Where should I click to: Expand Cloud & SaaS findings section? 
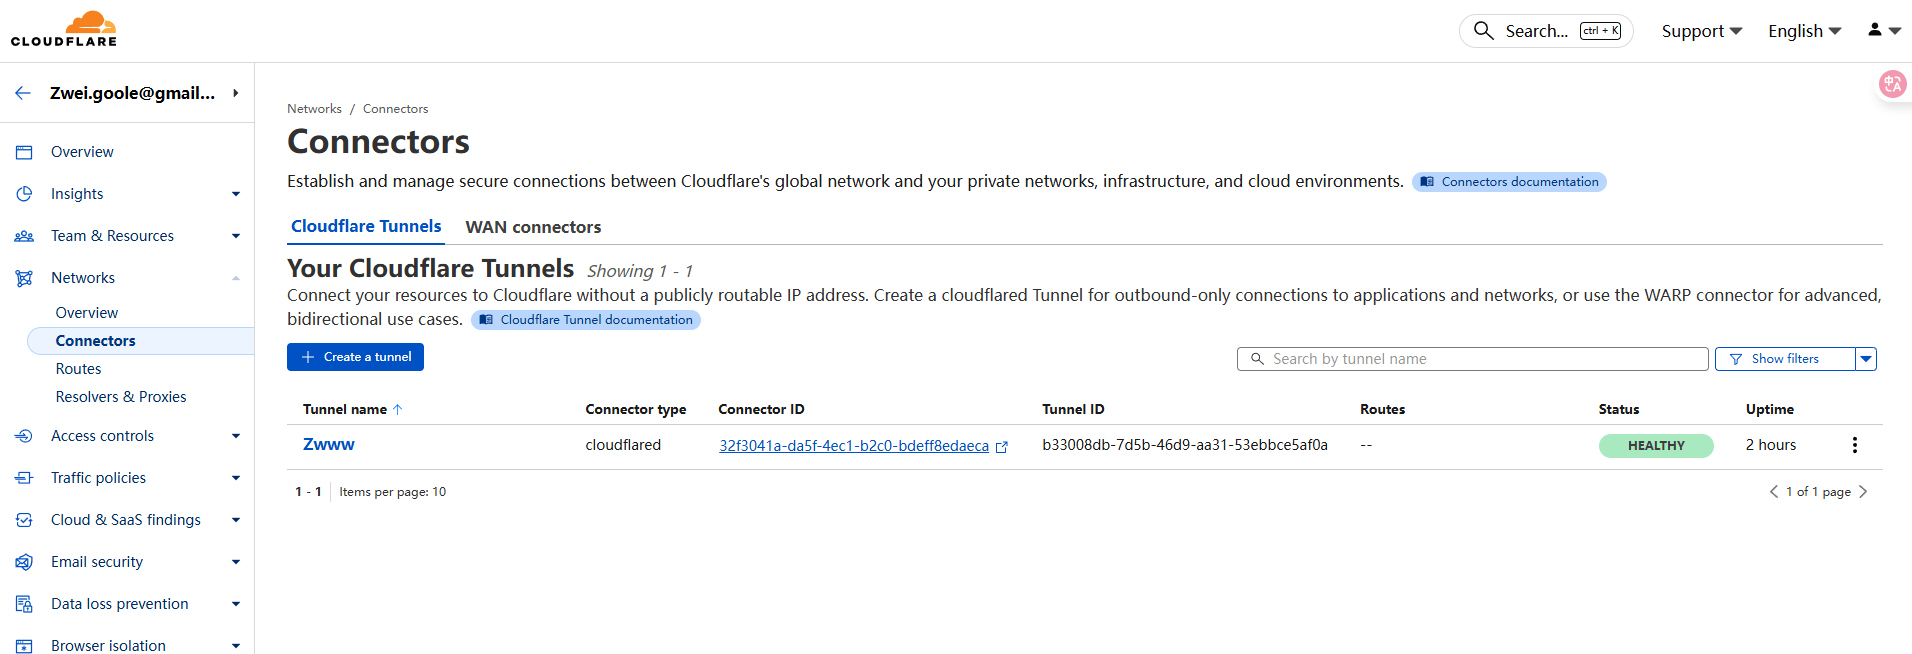coord(236,520)
